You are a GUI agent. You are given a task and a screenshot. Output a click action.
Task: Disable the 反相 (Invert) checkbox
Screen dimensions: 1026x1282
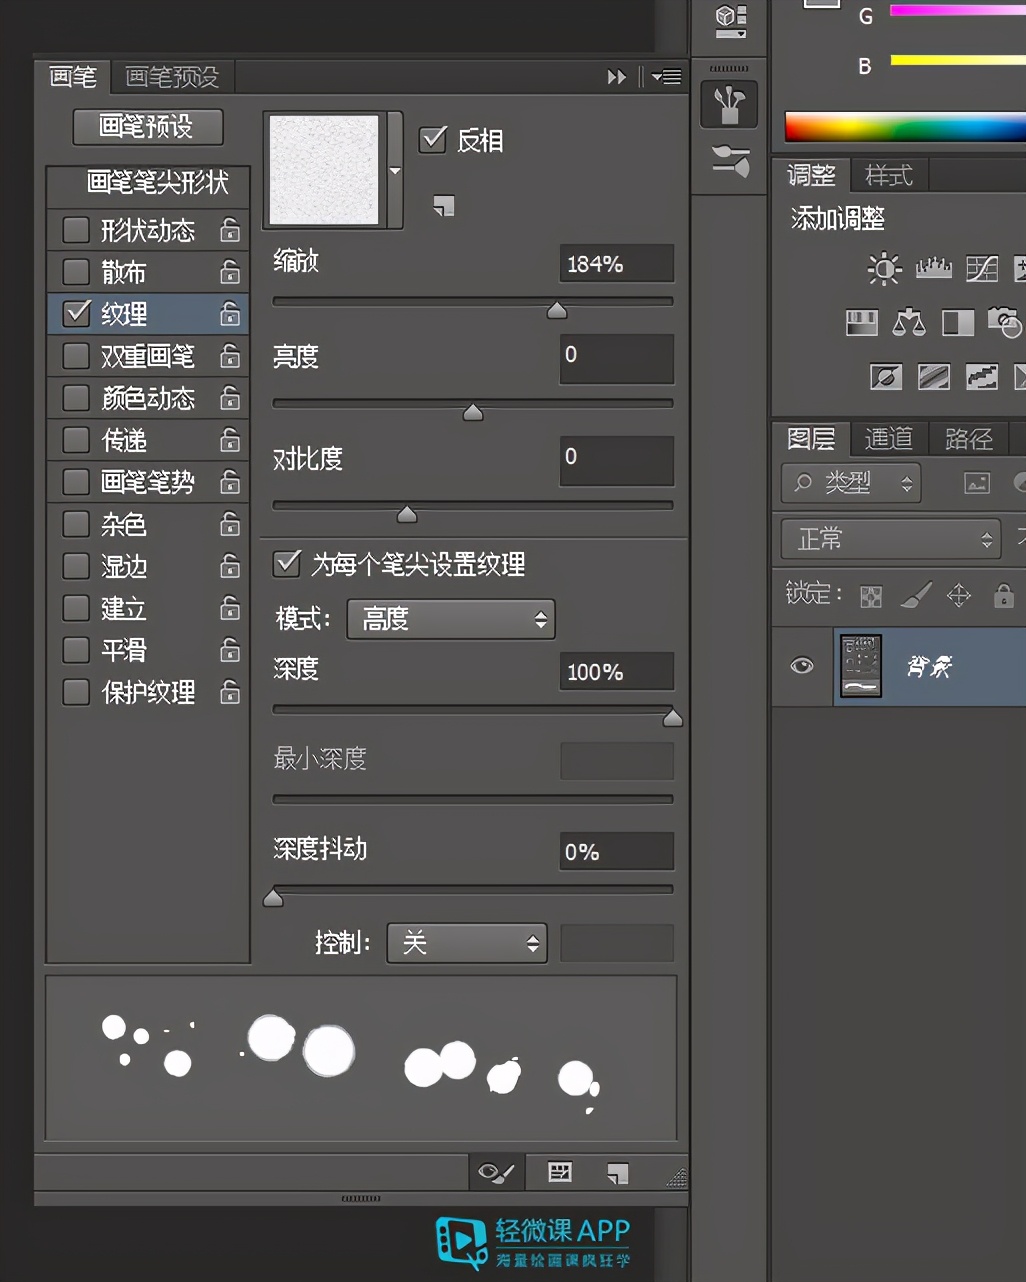433,140
